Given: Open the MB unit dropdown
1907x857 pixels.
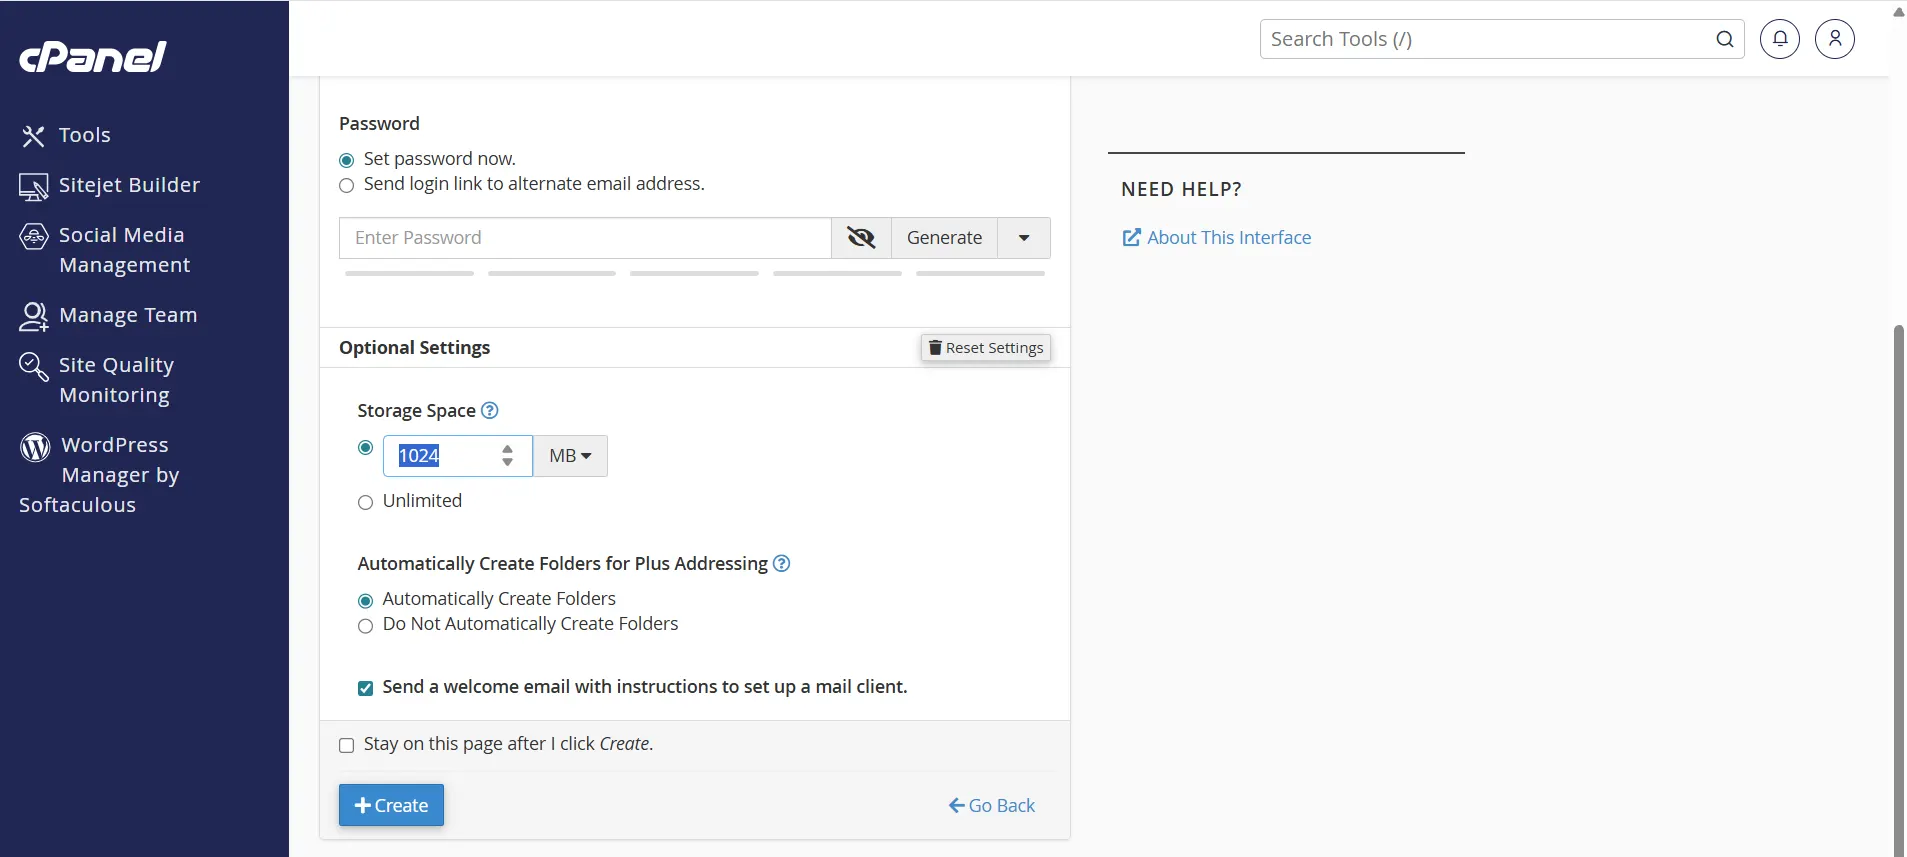Looking at the screenshot, I should [x=570, y=456].
